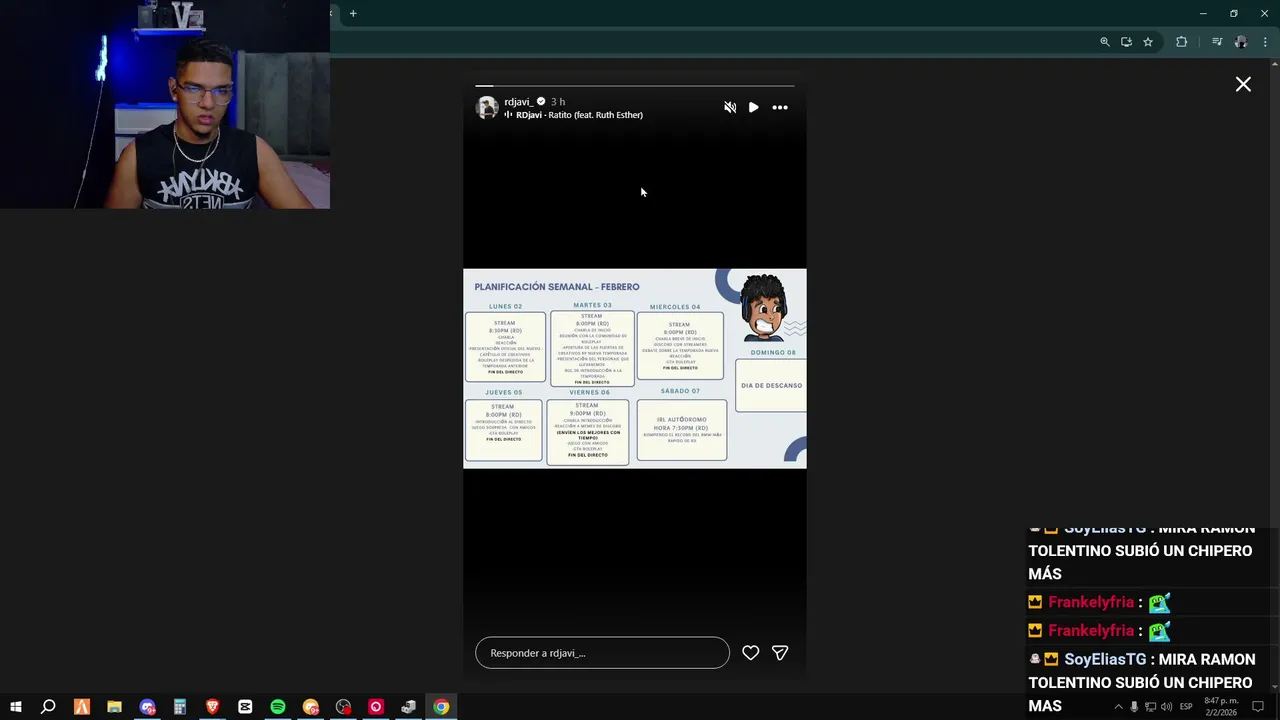Play the paused story
This screenshot has height=720, width=1280.
click(x=753, y=107)
